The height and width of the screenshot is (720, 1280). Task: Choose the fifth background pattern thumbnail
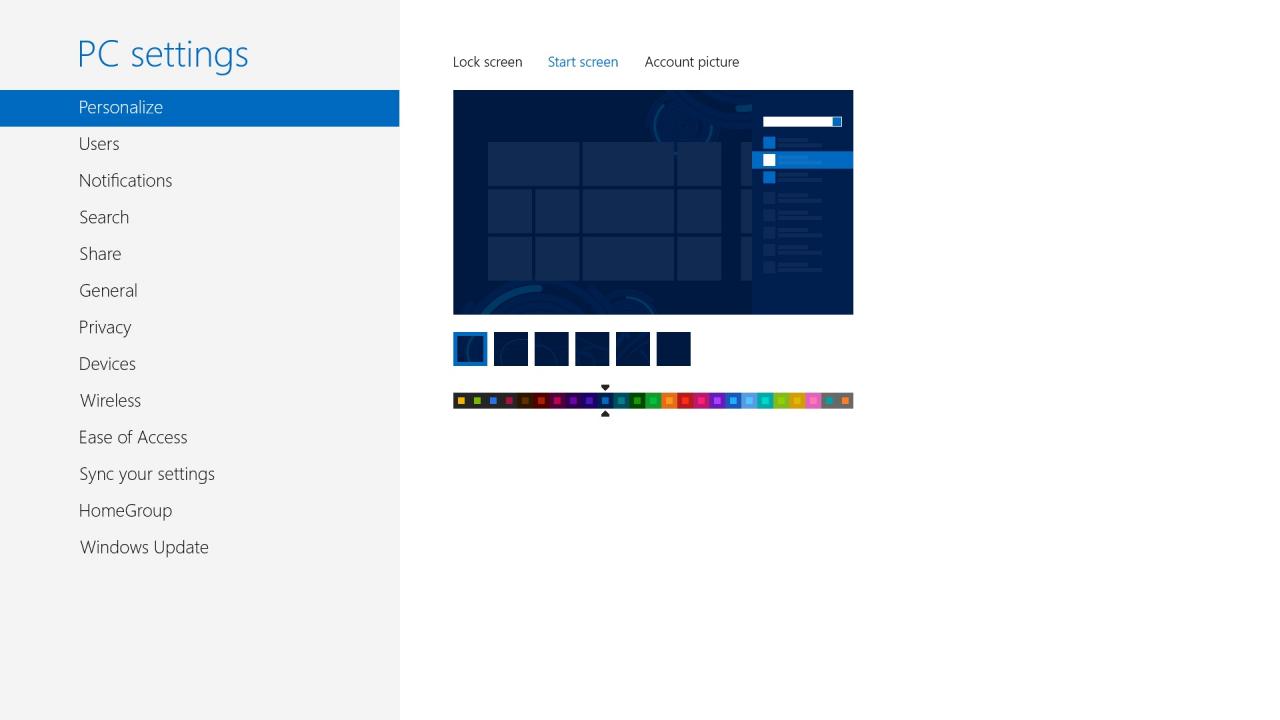coord(633,349)
